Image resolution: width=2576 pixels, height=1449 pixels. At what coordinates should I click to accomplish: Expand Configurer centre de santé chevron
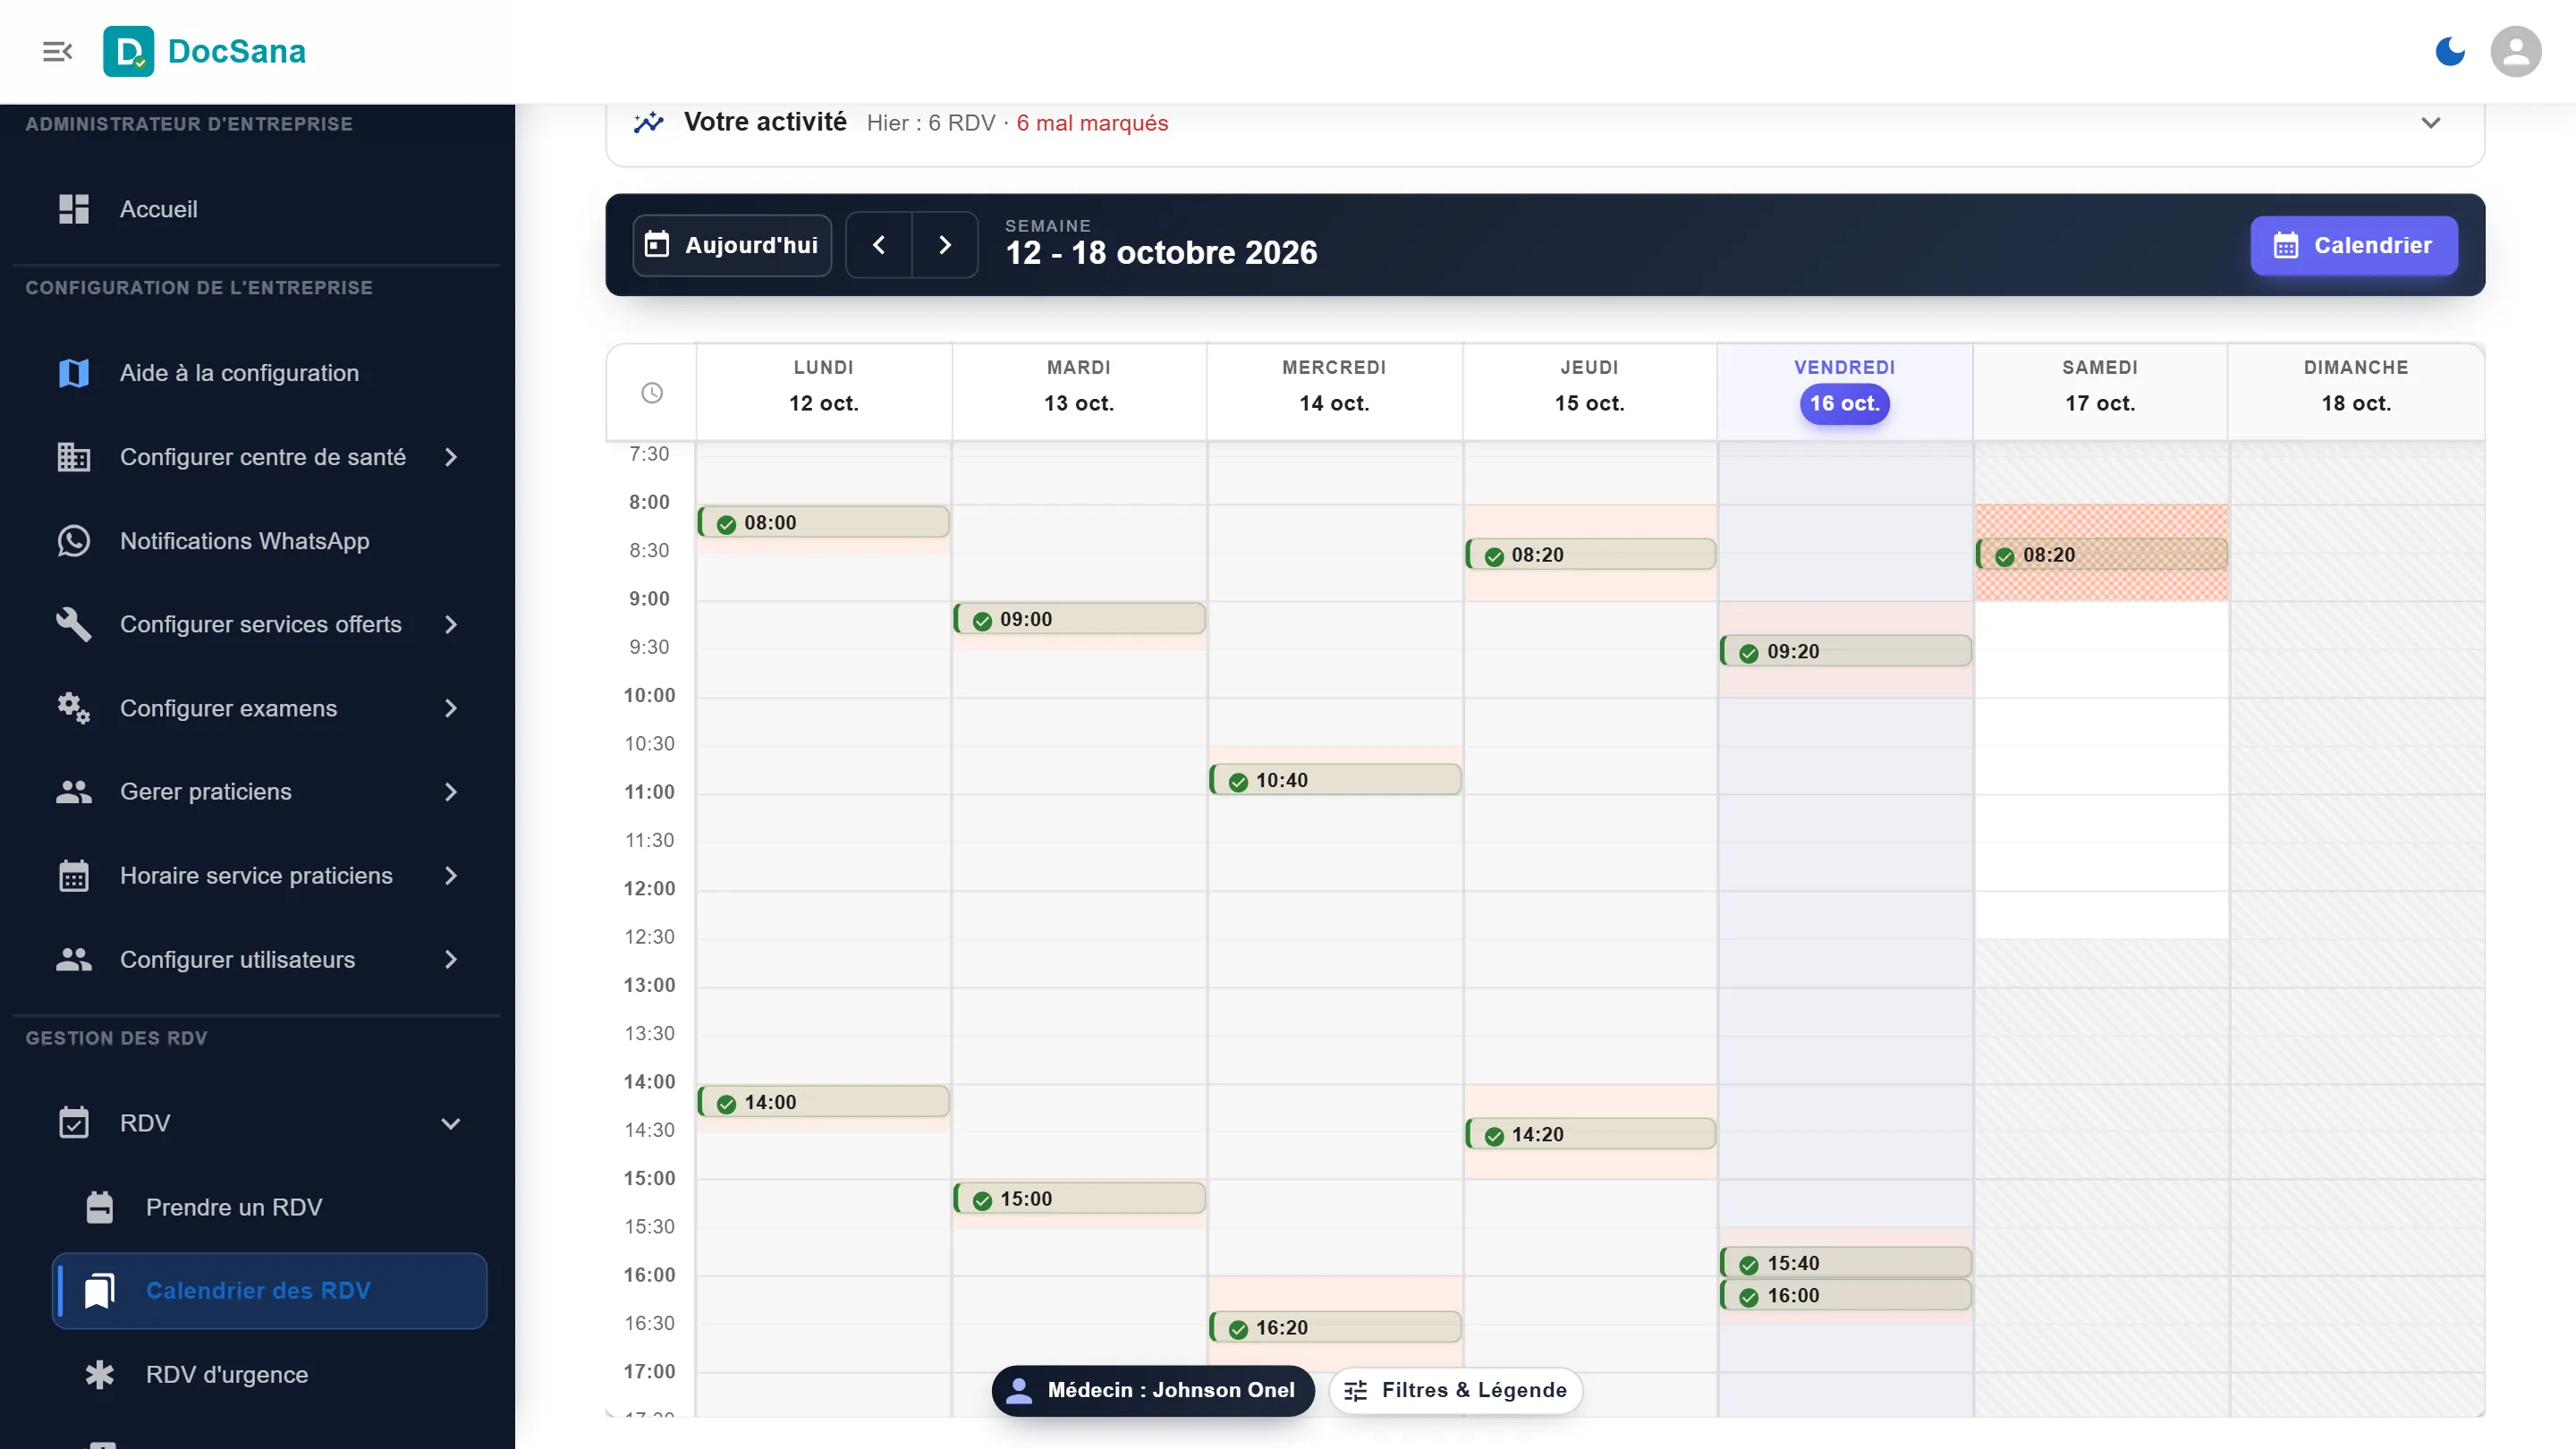click(x=451, y=457)
